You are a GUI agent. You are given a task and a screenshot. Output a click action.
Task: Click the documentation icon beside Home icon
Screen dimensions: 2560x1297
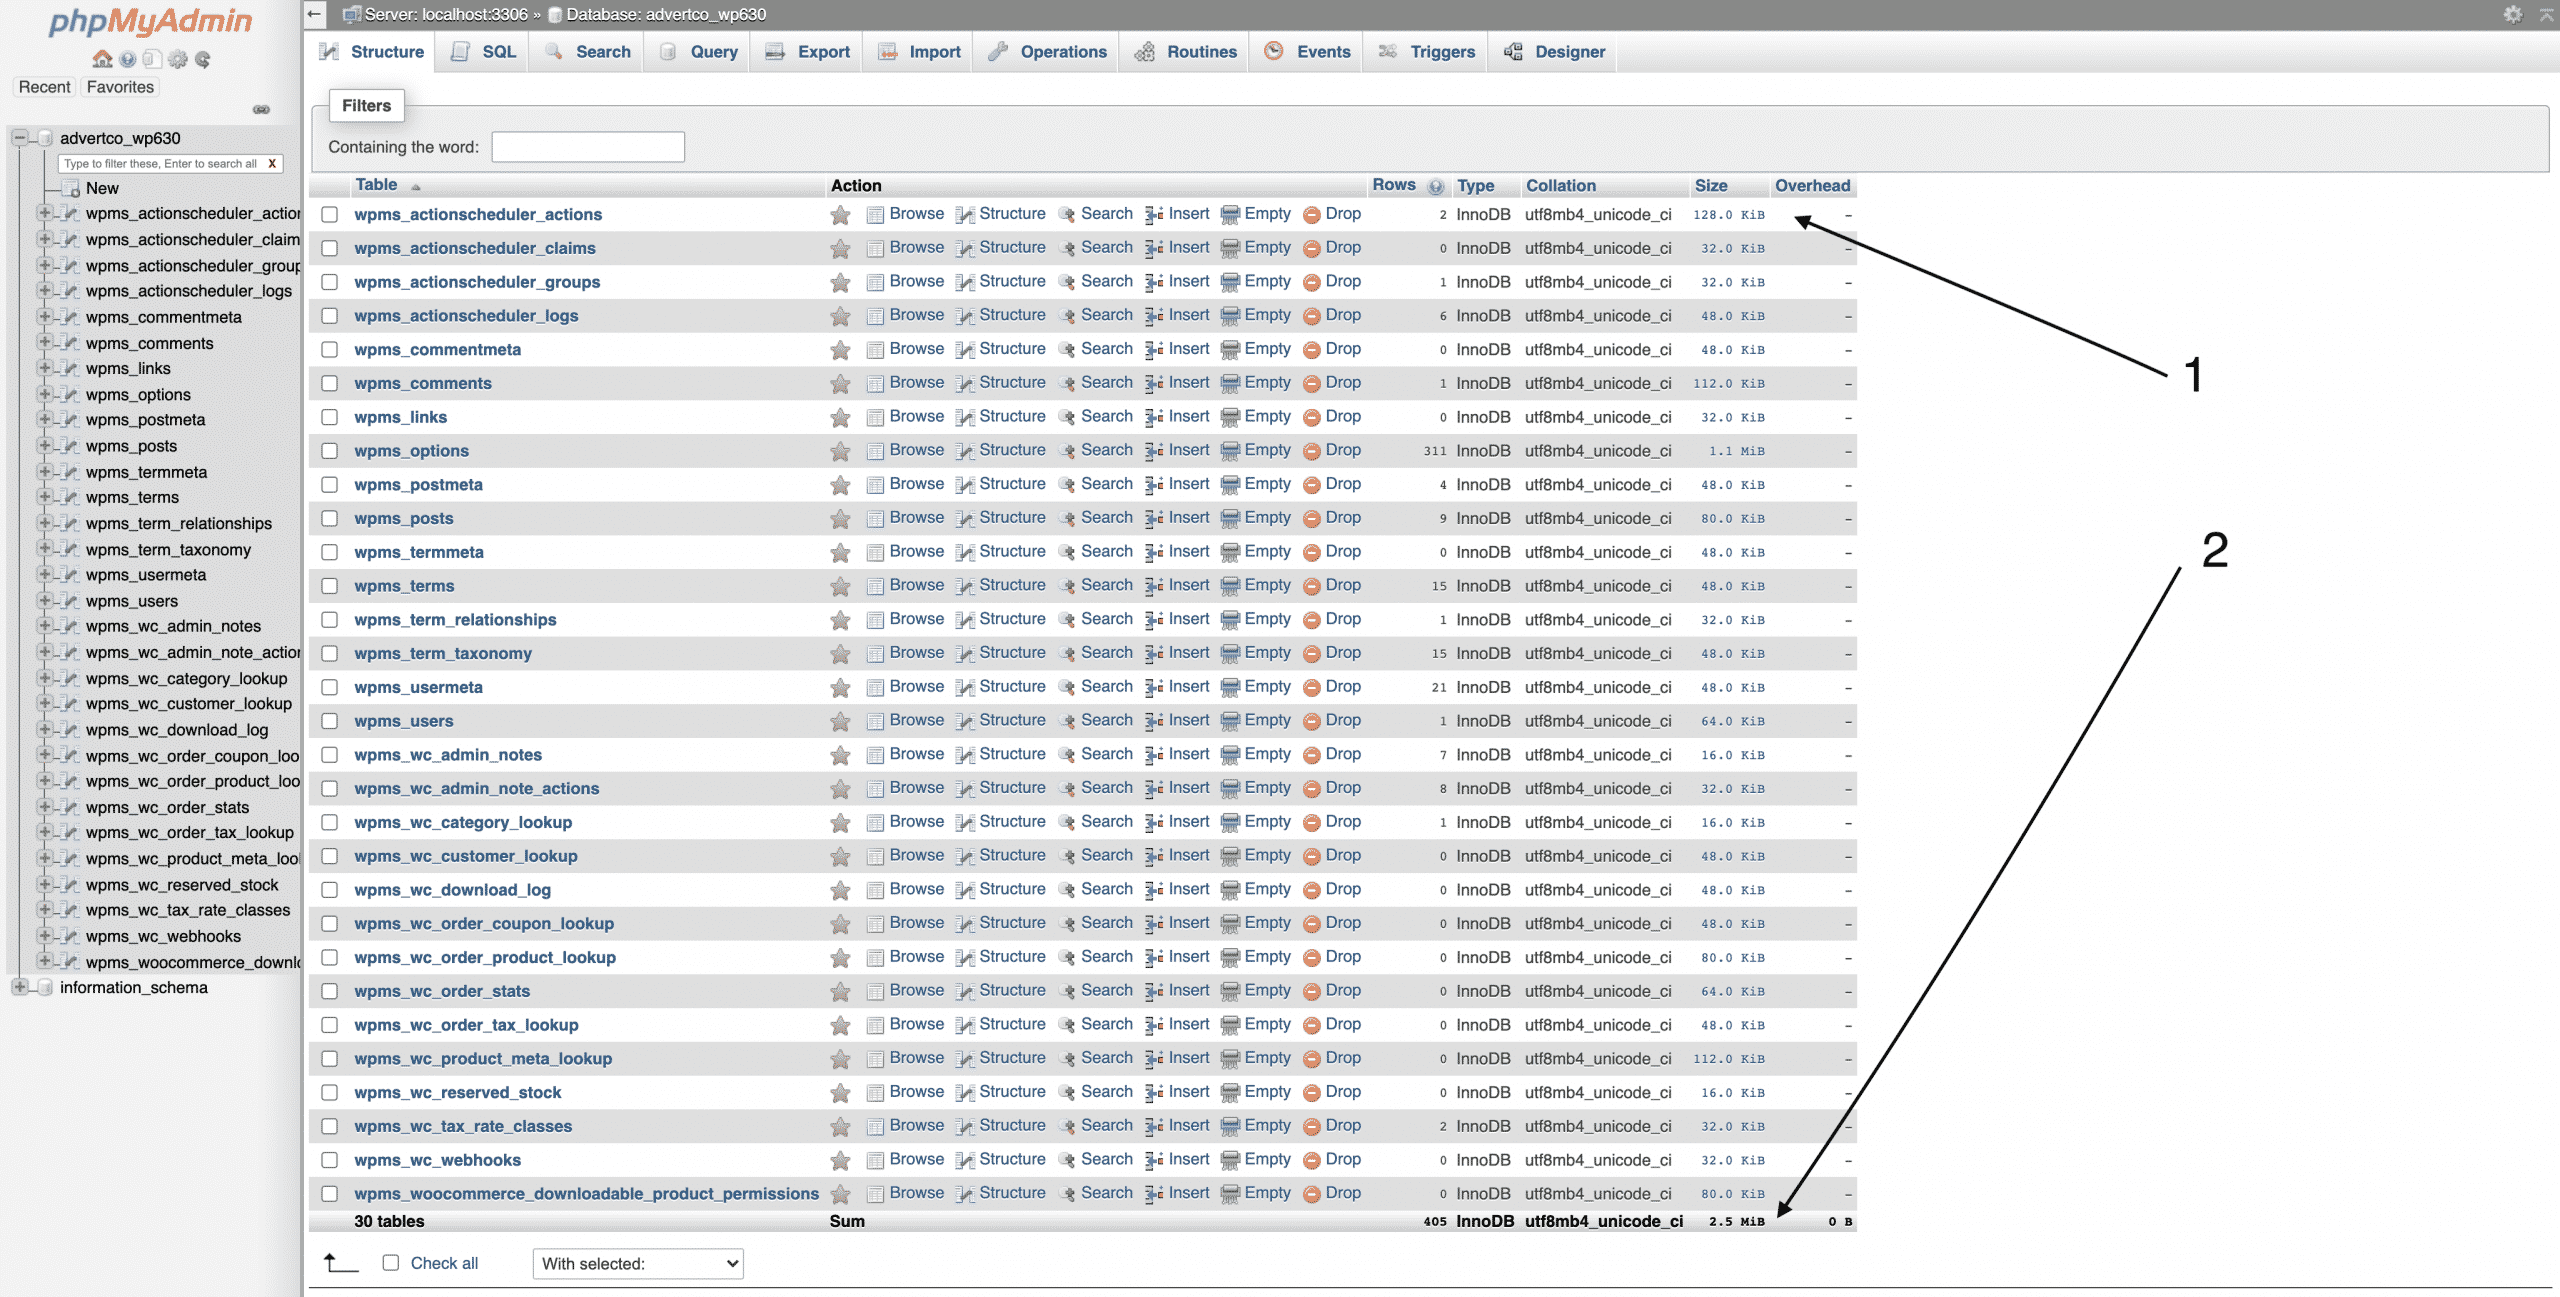128,59
